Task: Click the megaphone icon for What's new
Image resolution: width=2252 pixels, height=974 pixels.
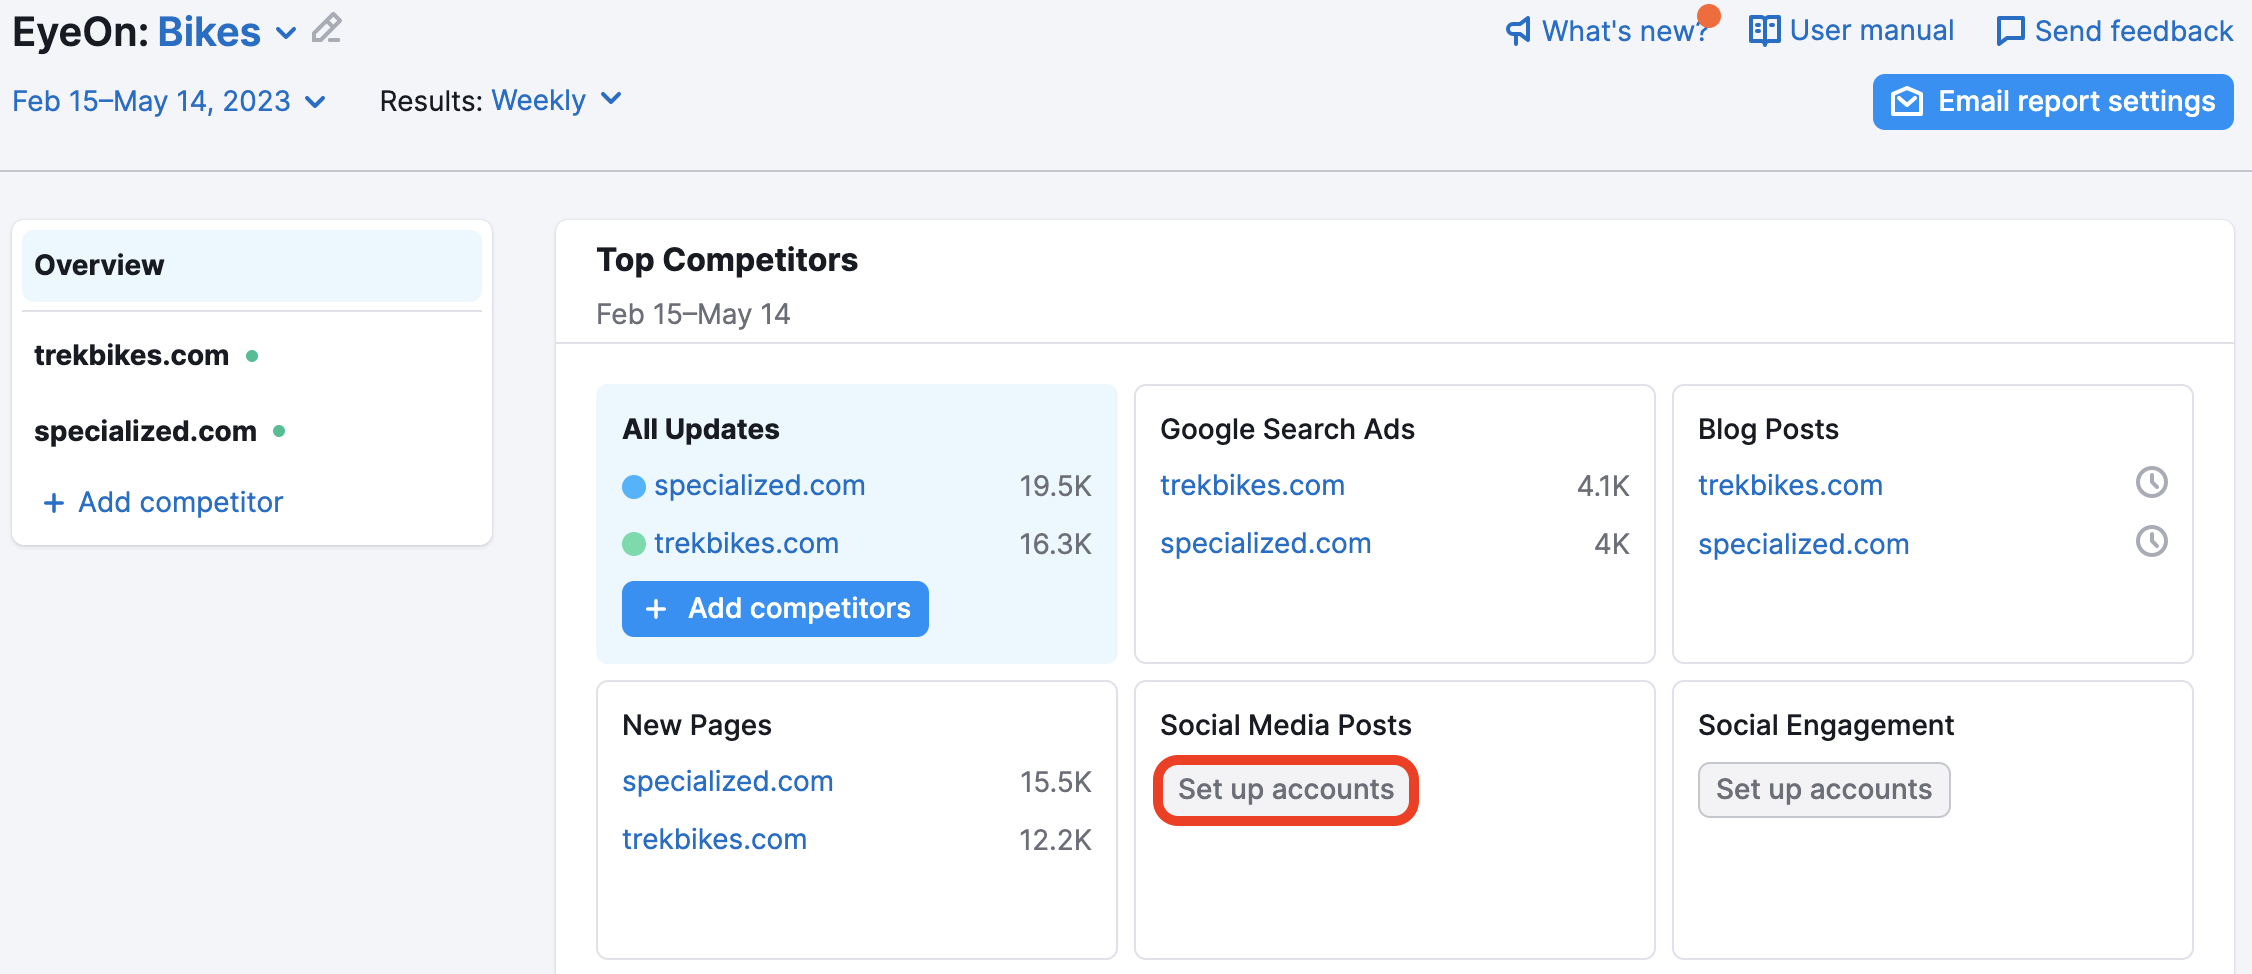Action: [x=1518, y=32]
